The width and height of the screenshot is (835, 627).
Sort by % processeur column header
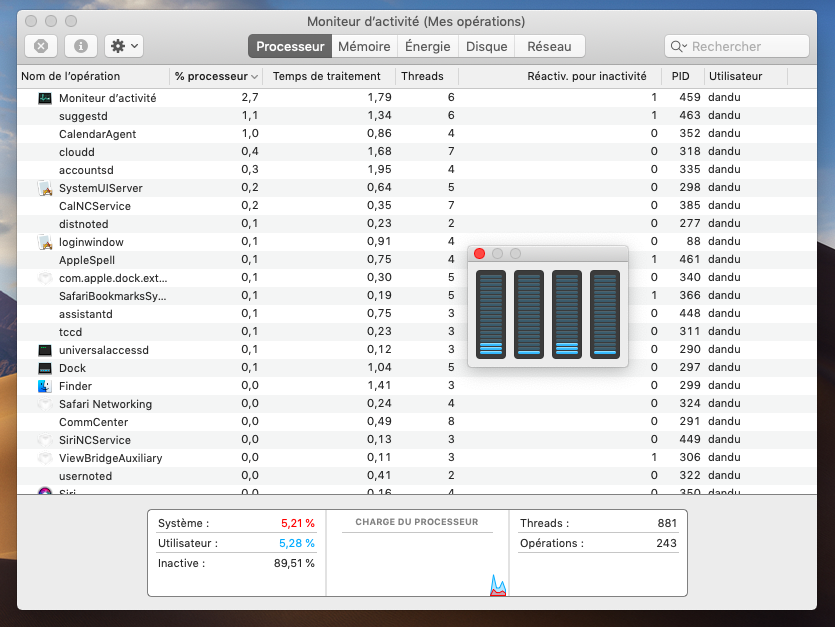coord(216,76)
